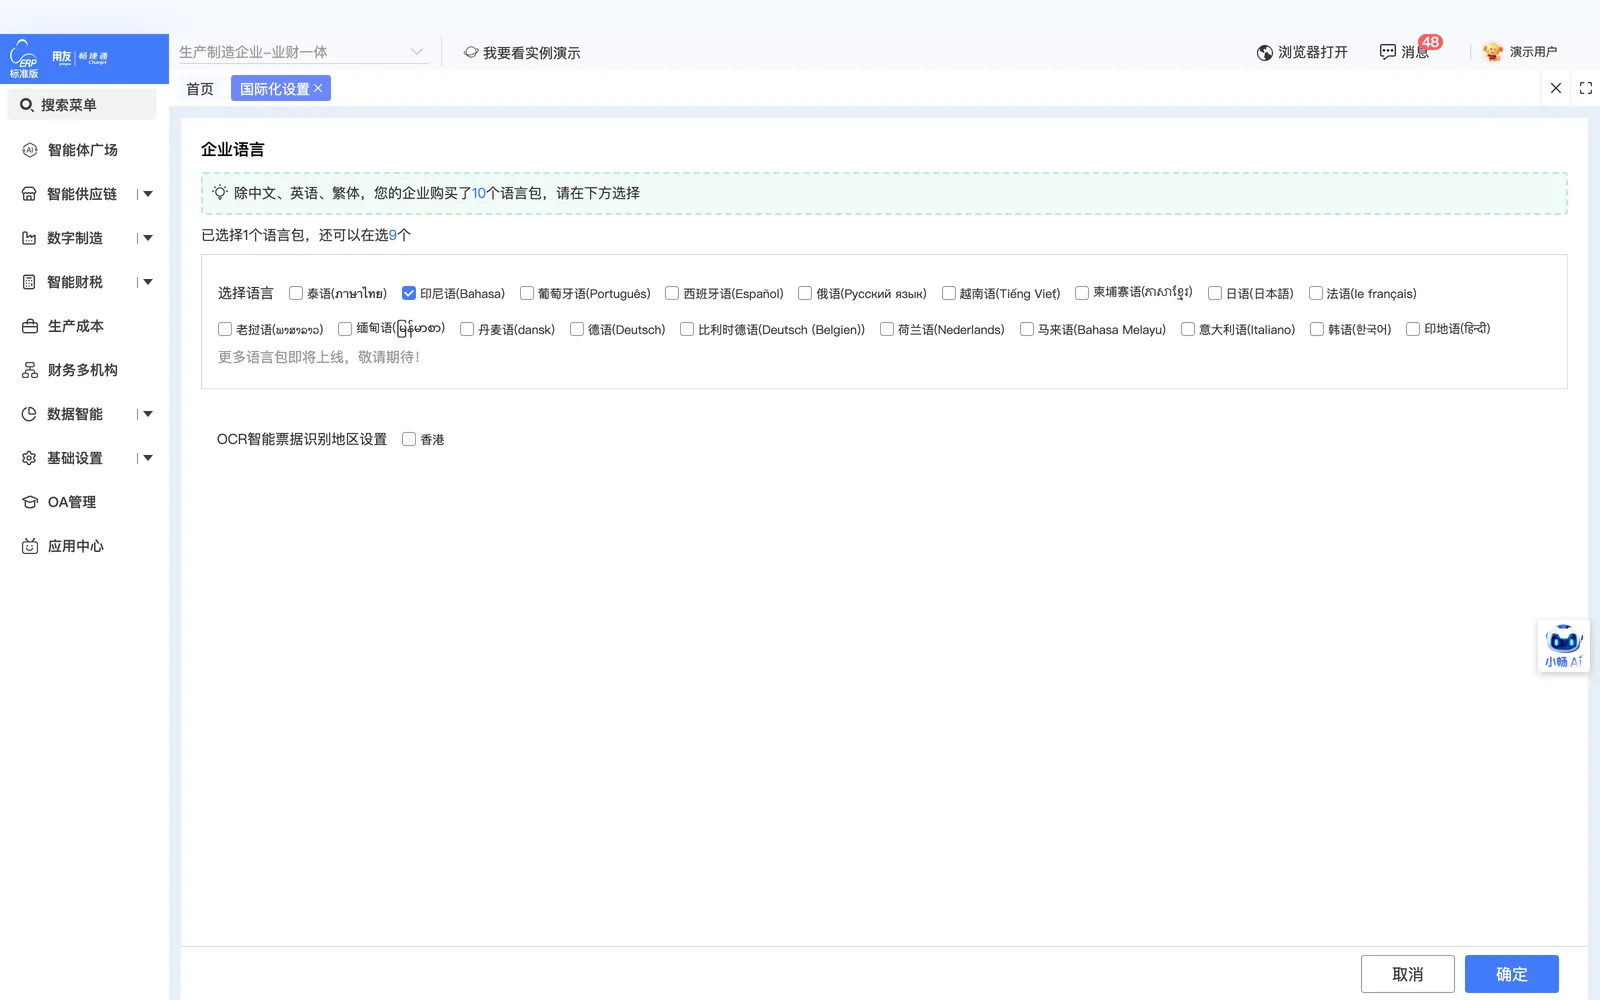Expand the 智能供应链 menu arrow
The width and height of the screenshot is (1600, 1000).
(148, 194)
